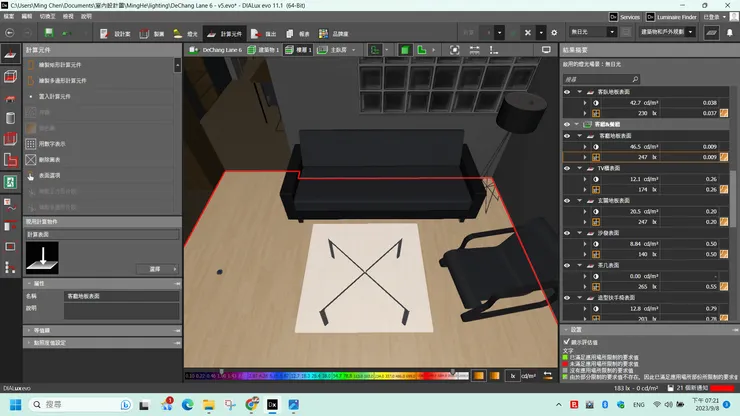Screen dimensions: 740x416
Task: Open the Windows Start menu
Action: click(x=13, y=404)
